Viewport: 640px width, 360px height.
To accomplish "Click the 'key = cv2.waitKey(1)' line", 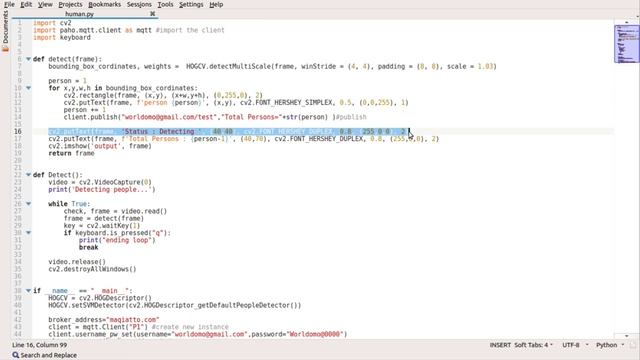I will pyautogui.click(x=102, y=226).
